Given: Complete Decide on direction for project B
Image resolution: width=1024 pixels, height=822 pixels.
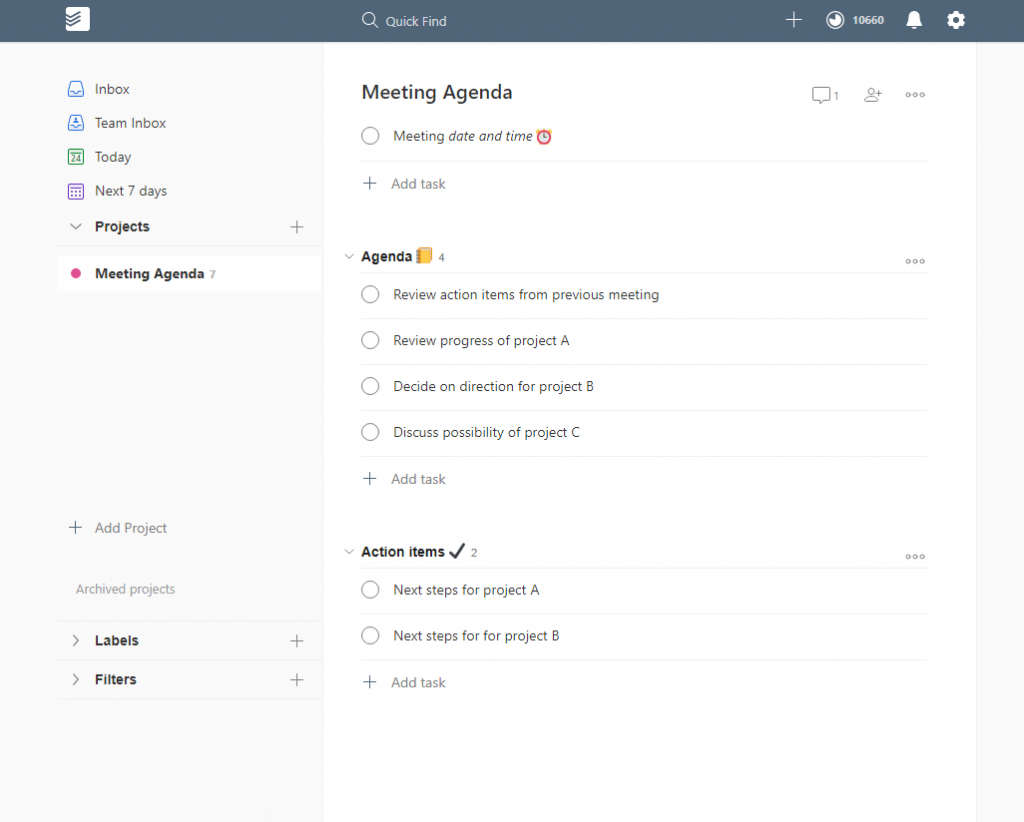Looking at the screenshot, I should pyautogui.click(x=370, y=387).
